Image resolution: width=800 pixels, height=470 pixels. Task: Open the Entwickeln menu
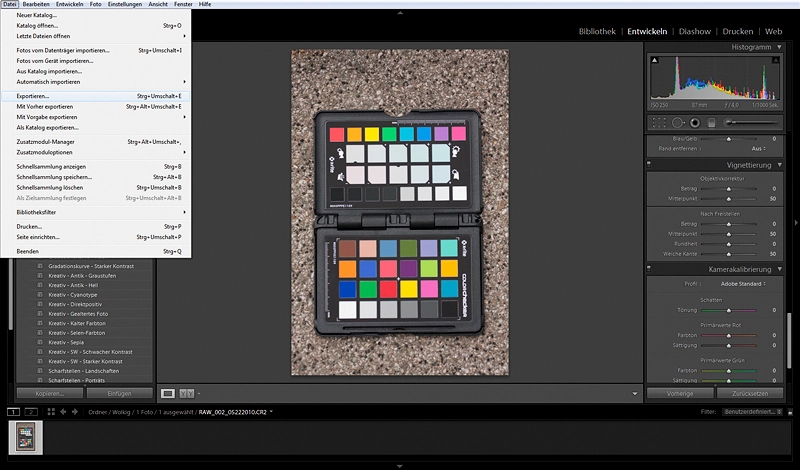click(x=69, y=4)
